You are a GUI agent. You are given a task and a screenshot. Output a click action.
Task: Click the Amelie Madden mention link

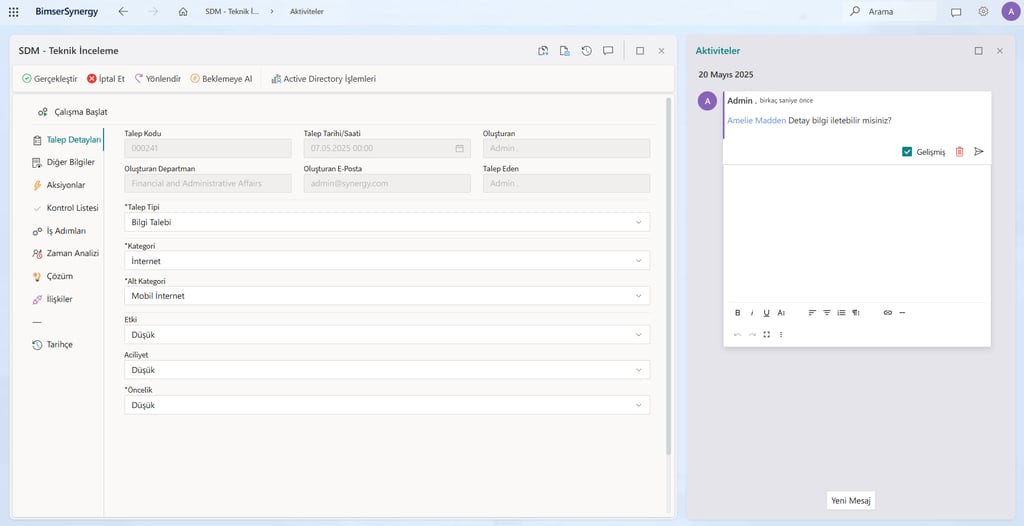click(x=756, y=120)
